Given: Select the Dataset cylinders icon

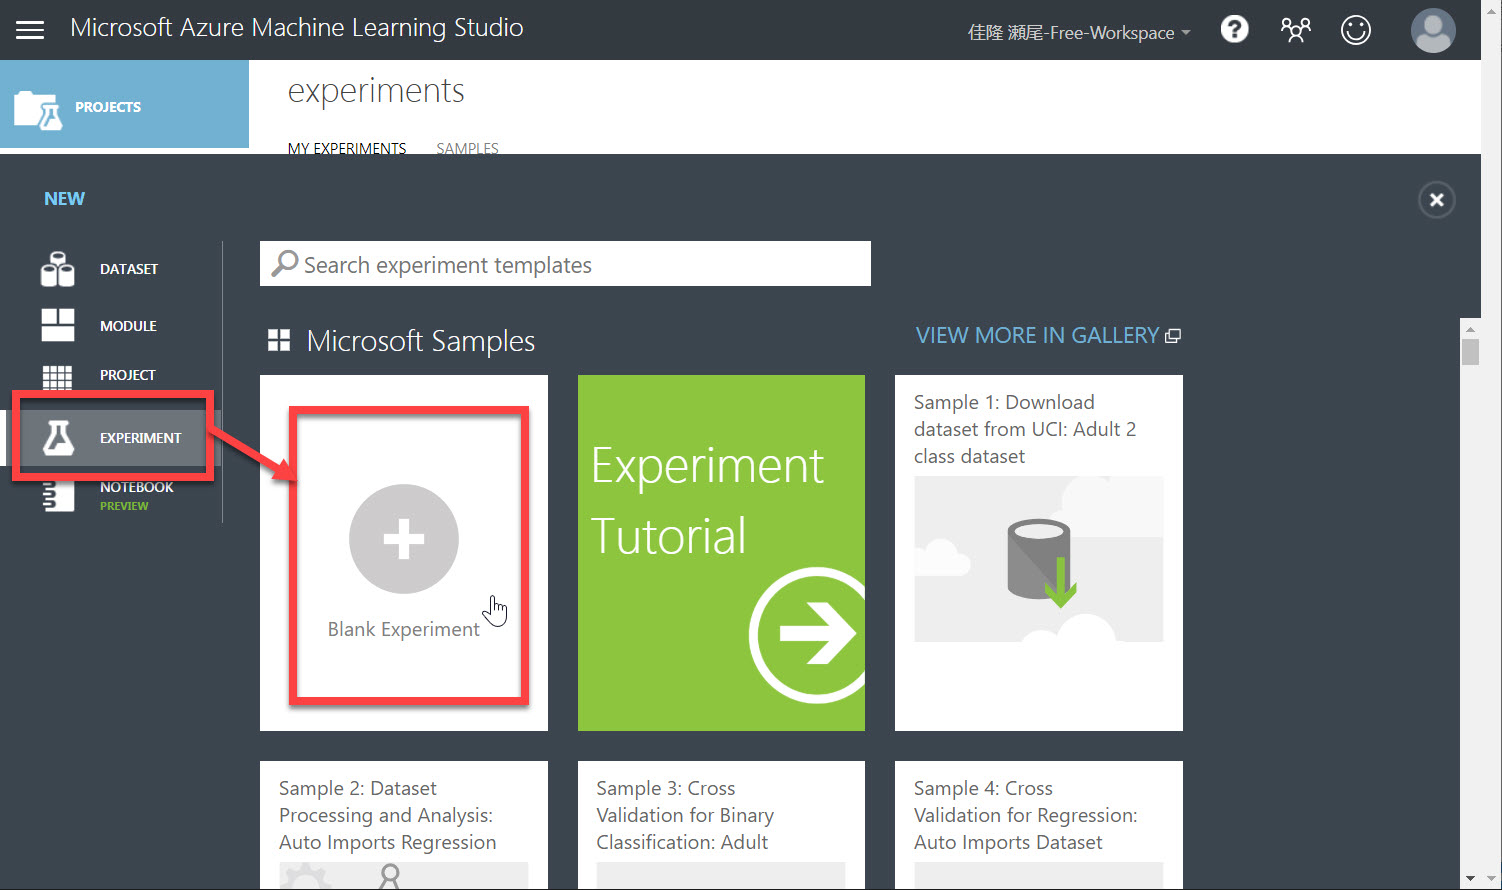Looking at the screenshot, I should (x=58, y=269).
